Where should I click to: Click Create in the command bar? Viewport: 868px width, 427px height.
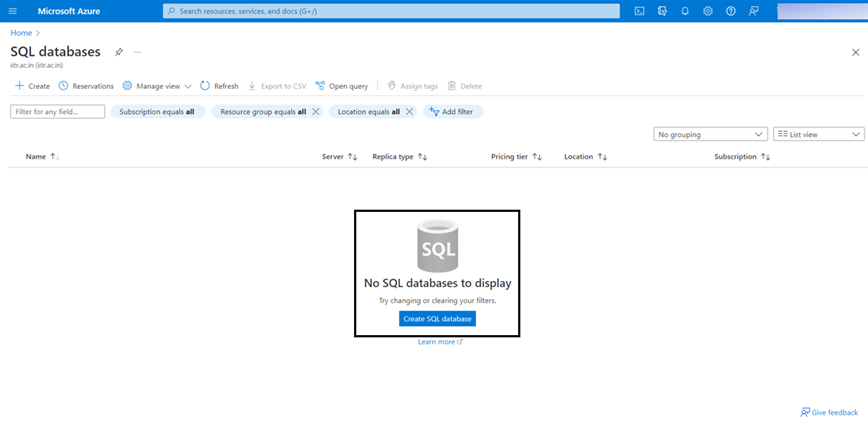pos(32,86)
